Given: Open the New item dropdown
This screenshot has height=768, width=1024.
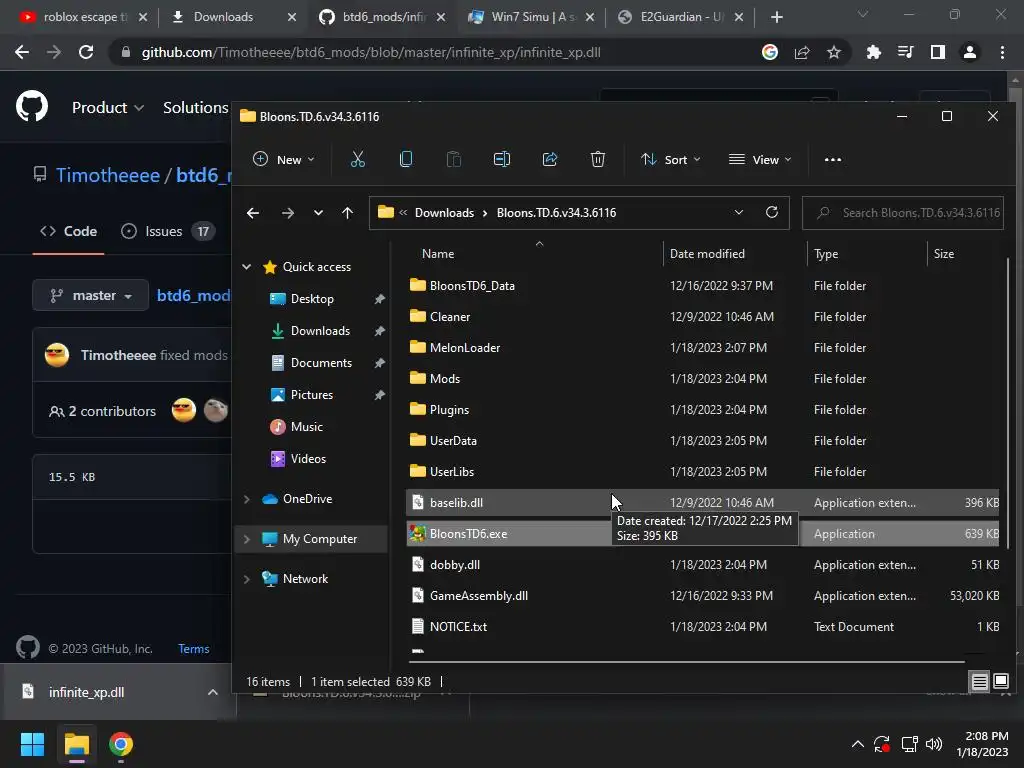Looking at the screenshot, I should pyautogui.click(x=284, y=159).
